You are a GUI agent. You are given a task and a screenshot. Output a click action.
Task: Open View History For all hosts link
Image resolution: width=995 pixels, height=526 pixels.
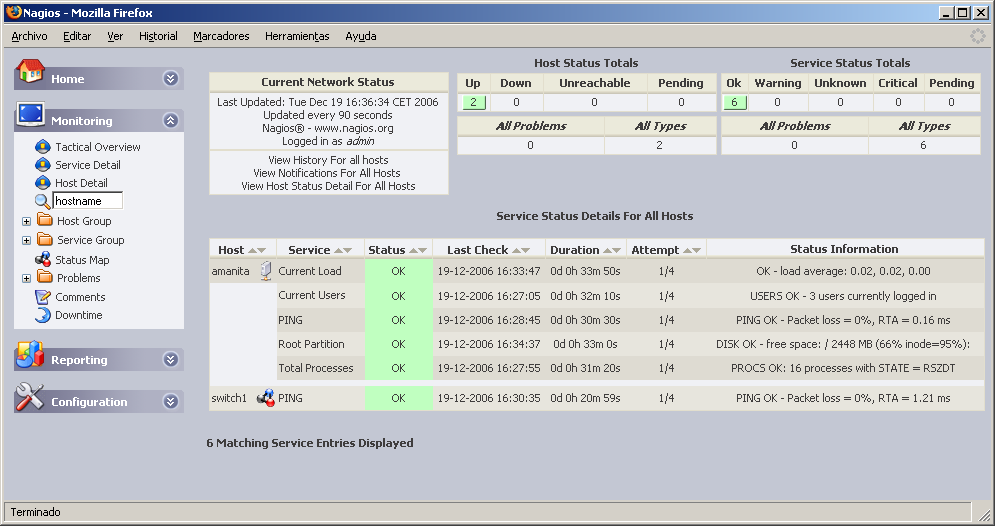pyautogui.click(x=328, y=160)
